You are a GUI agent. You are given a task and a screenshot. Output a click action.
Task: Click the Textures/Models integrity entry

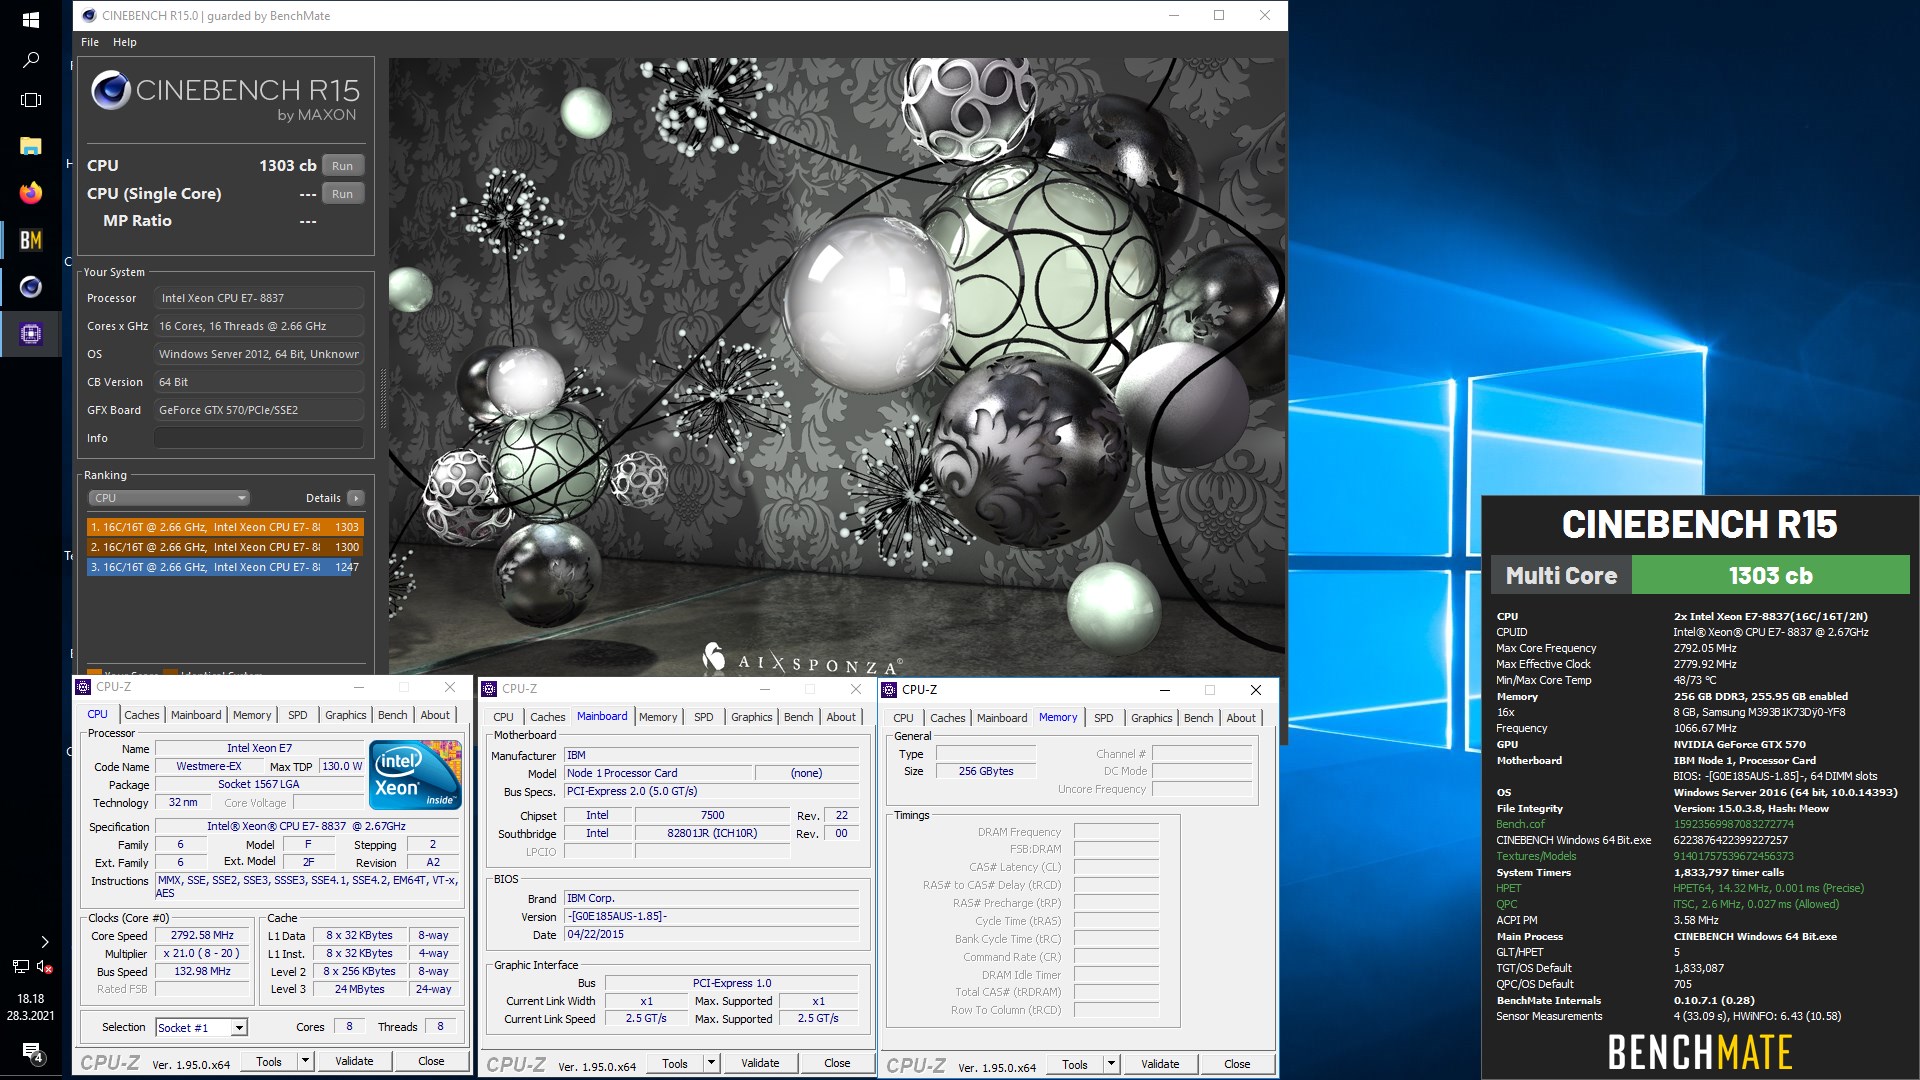point(1536,857)
